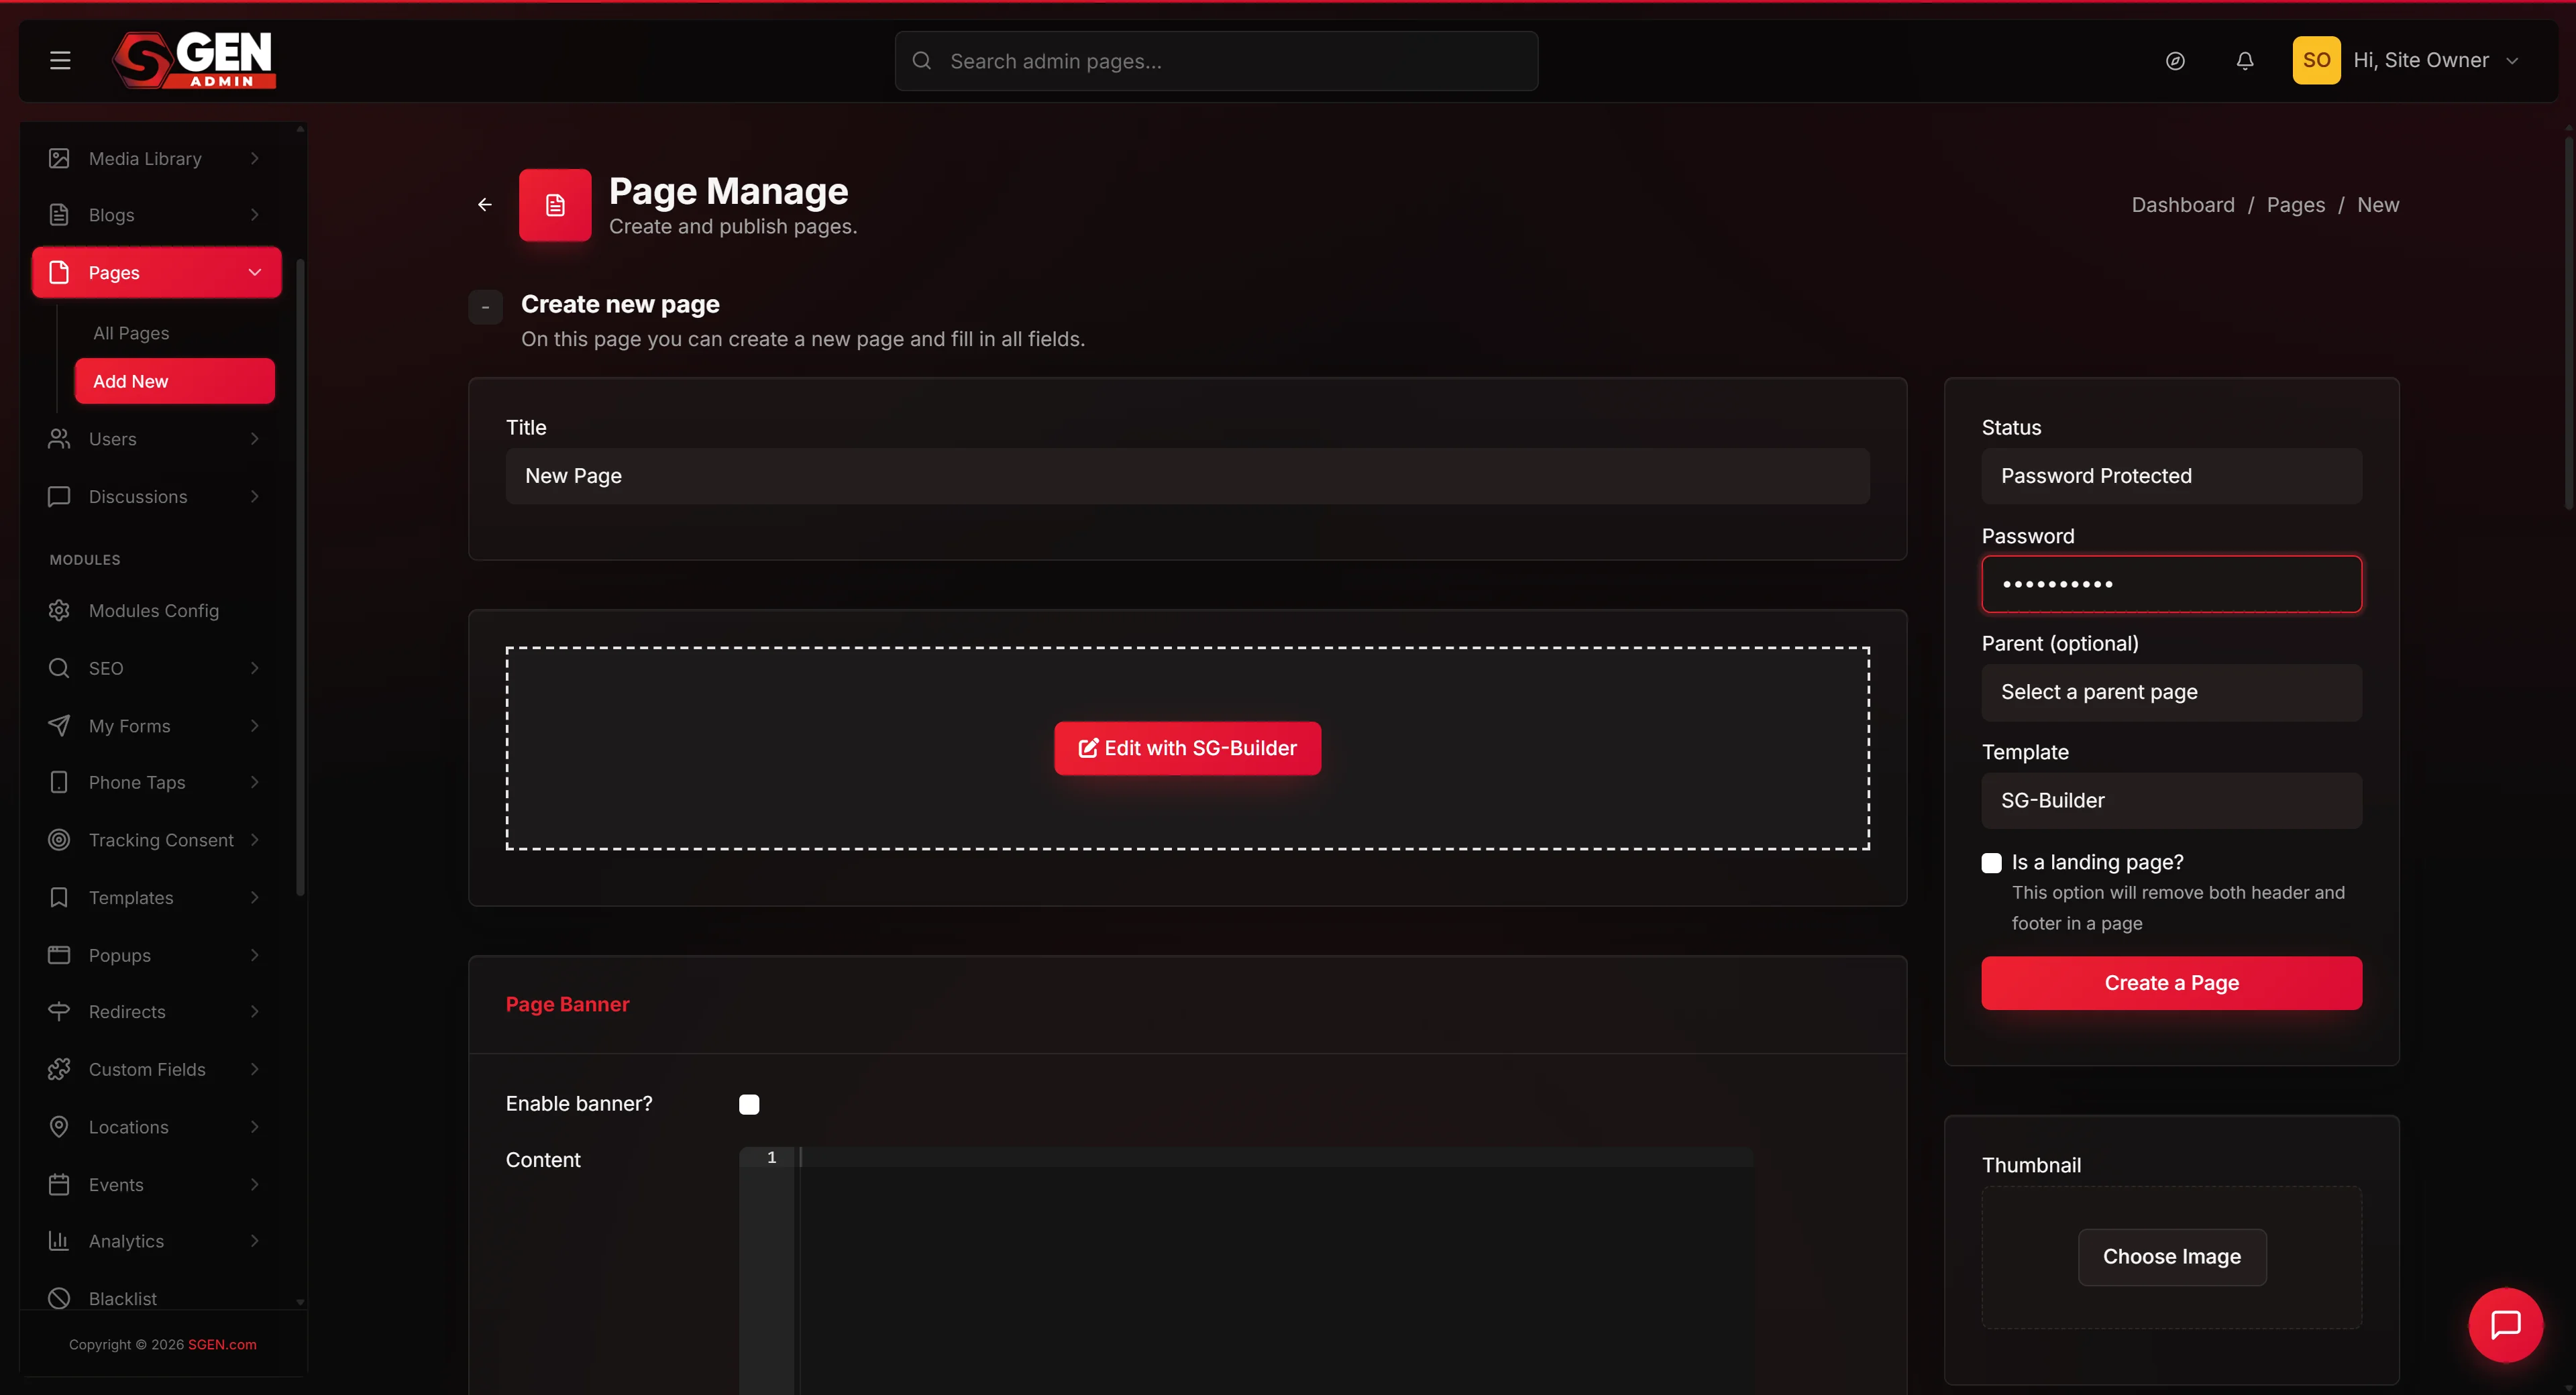
Task: Click the Redirects signpost icon
Action: click(x=59, y=1012)
